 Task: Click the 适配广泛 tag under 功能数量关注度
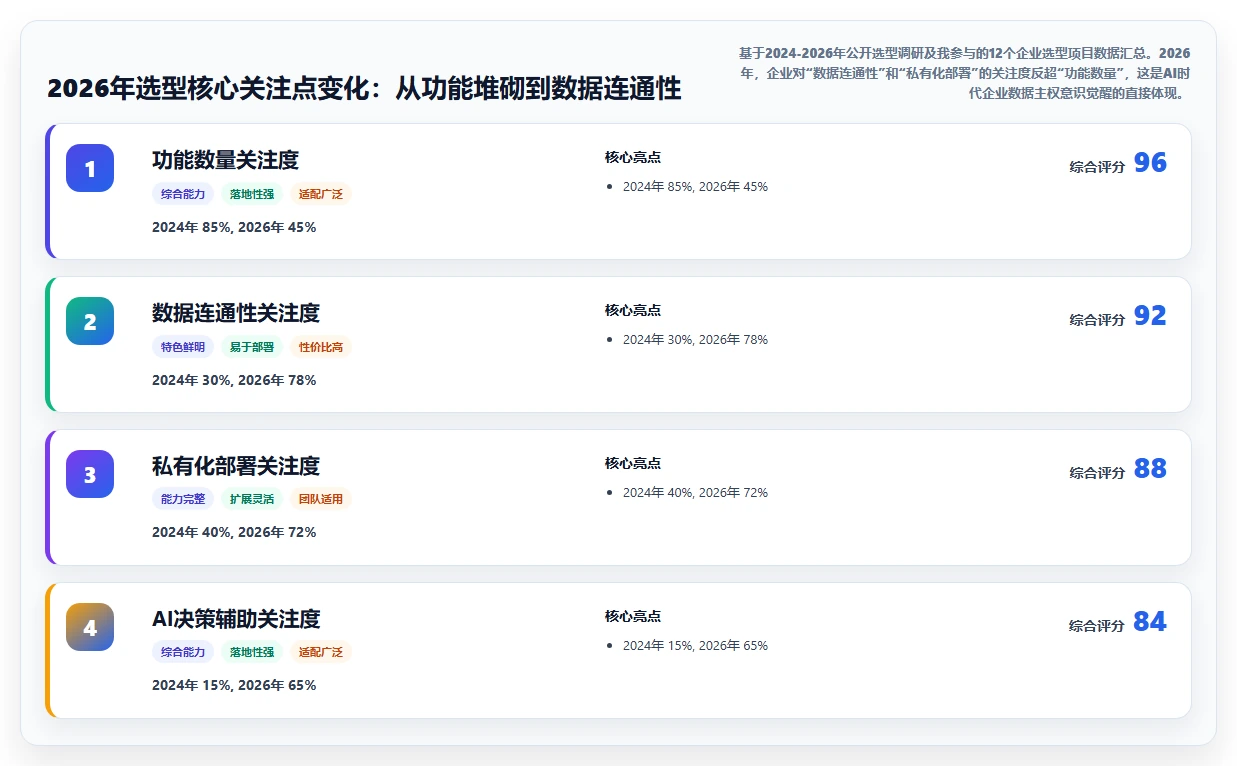tap(321, 194)
